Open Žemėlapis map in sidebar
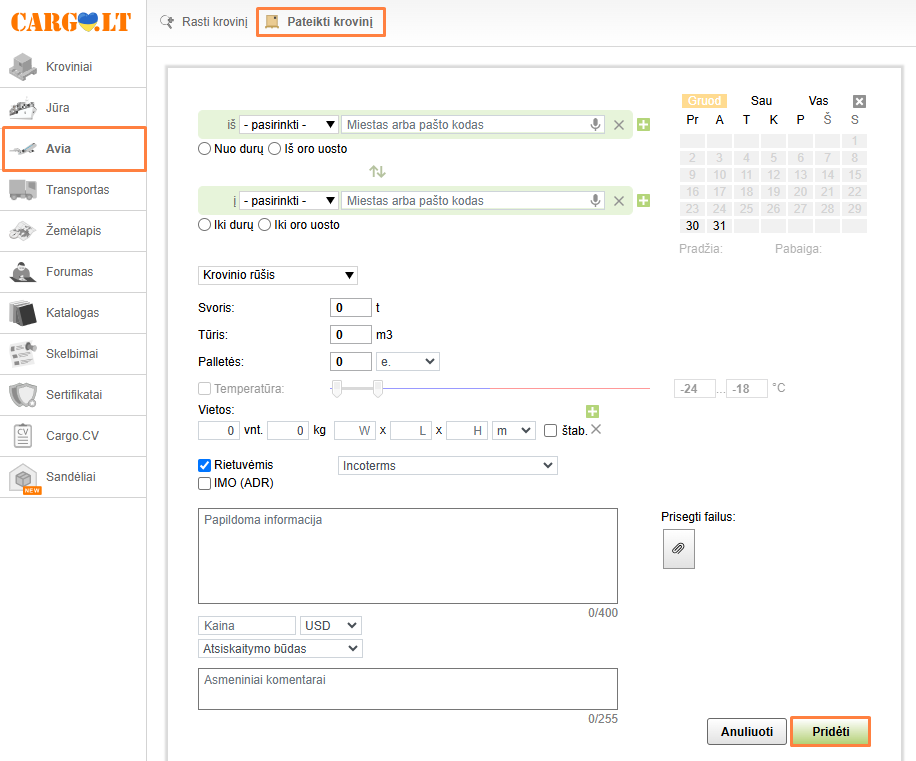 [x=73, y=231]
